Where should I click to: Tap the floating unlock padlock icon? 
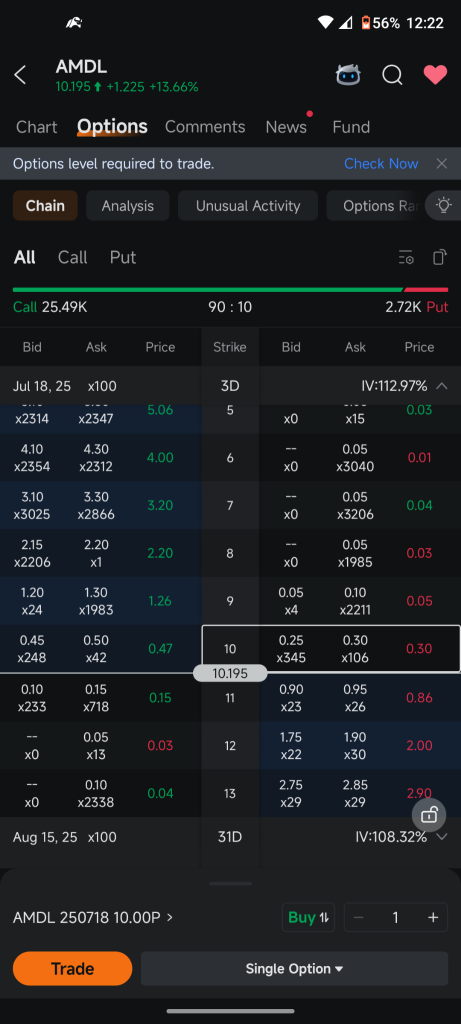coord(429,815)
